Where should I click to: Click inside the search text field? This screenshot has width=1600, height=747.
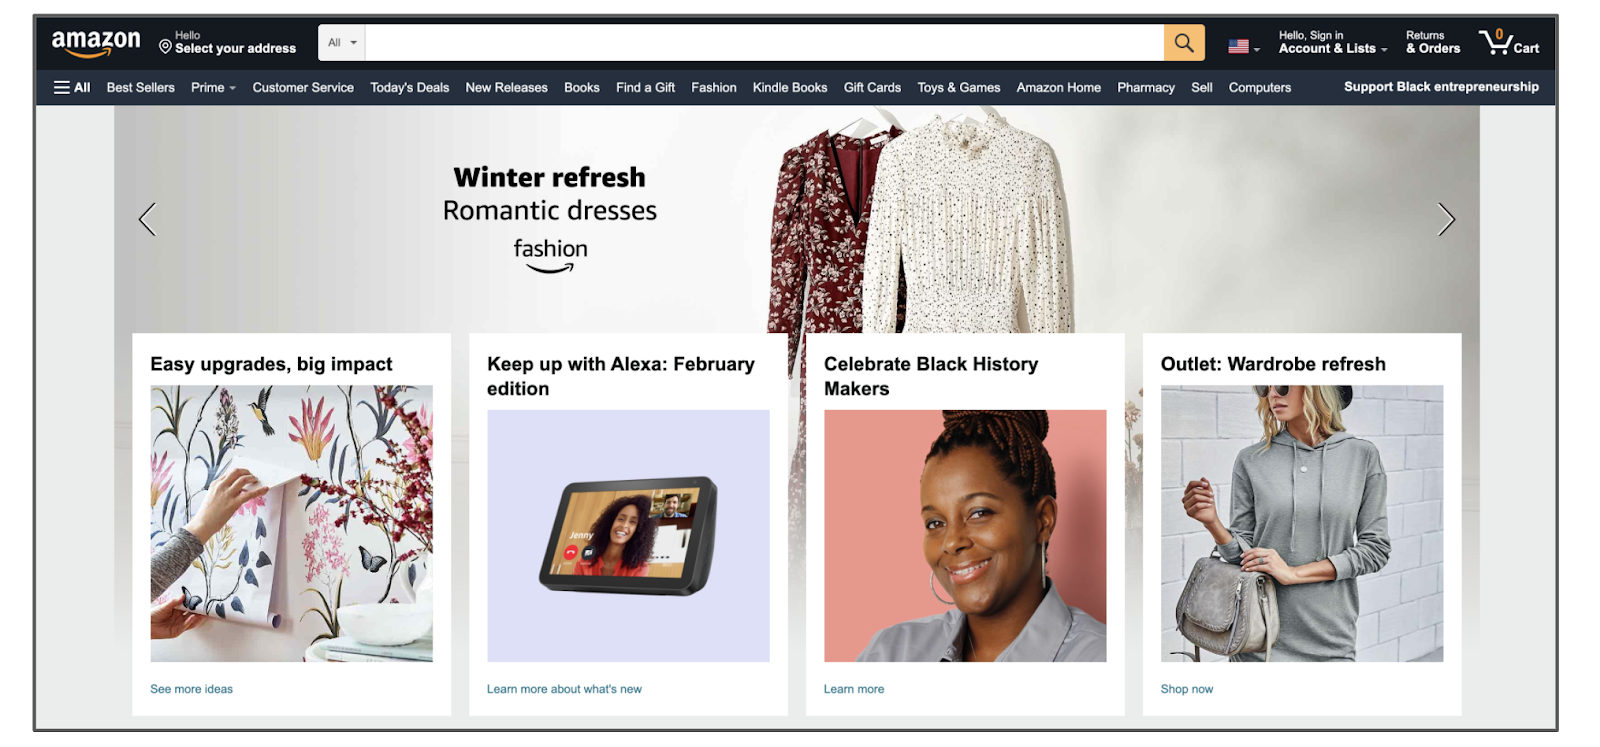(x=764, y=43)
